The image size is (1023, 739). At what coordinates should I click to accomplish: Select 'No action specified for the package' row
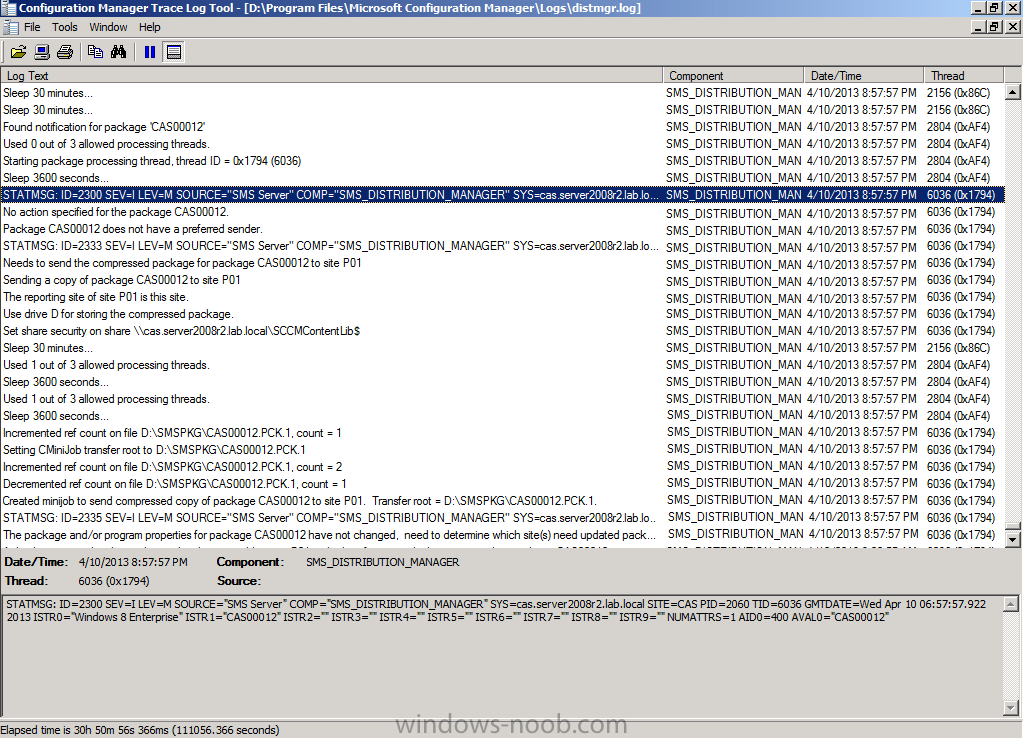point(502,212)
